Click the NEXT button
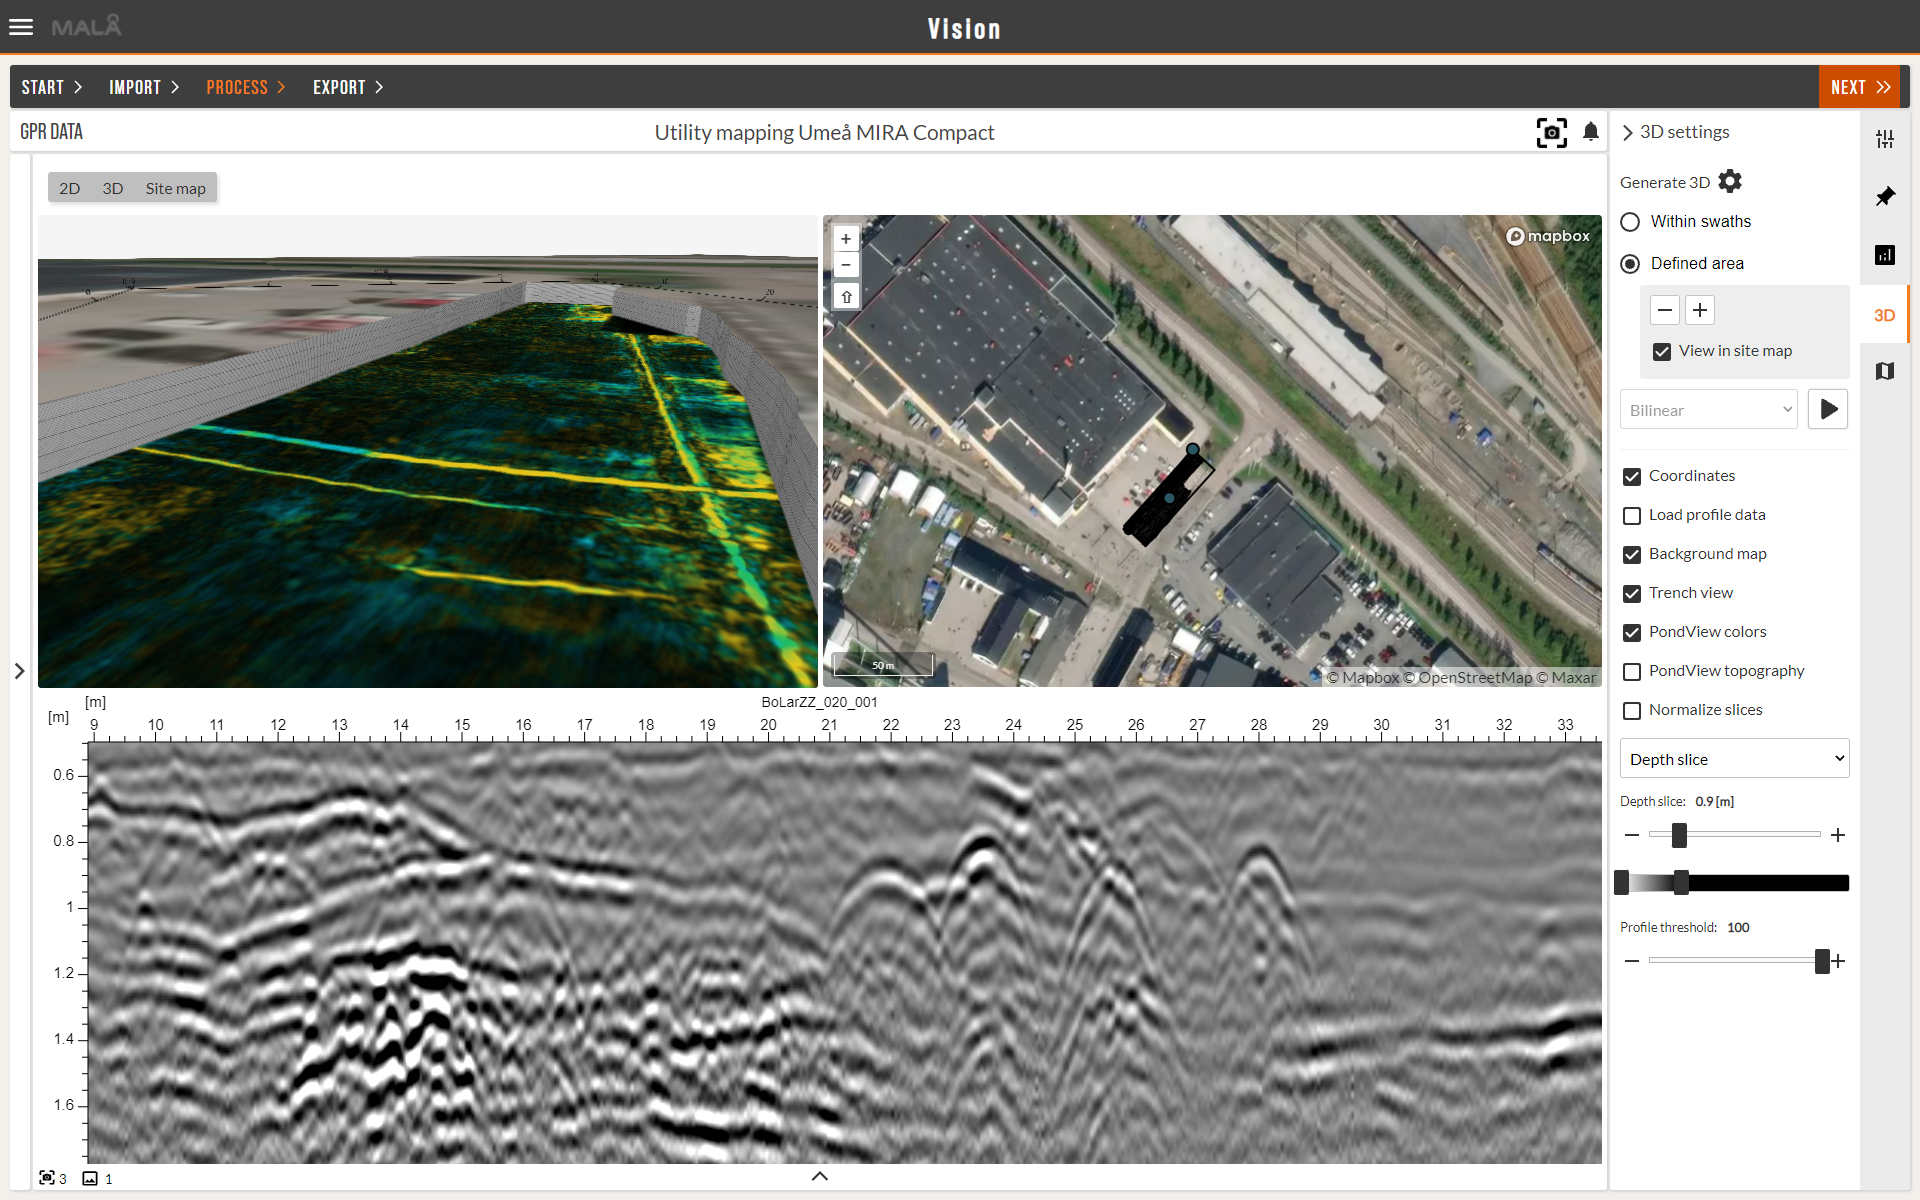Image resolution: width=1920 pixels, height=1200 pixels. [1859, 87]
